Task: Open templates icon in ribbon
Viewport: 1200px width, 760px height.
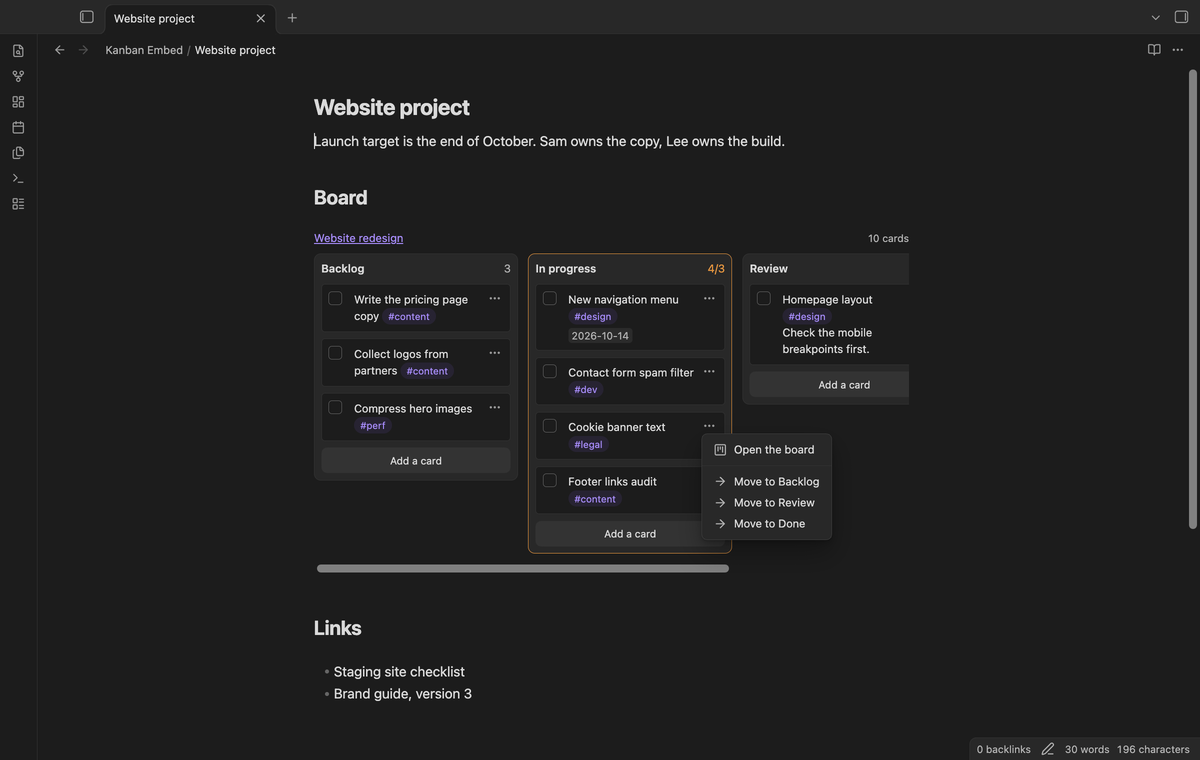Action: [x=18, y=153]
